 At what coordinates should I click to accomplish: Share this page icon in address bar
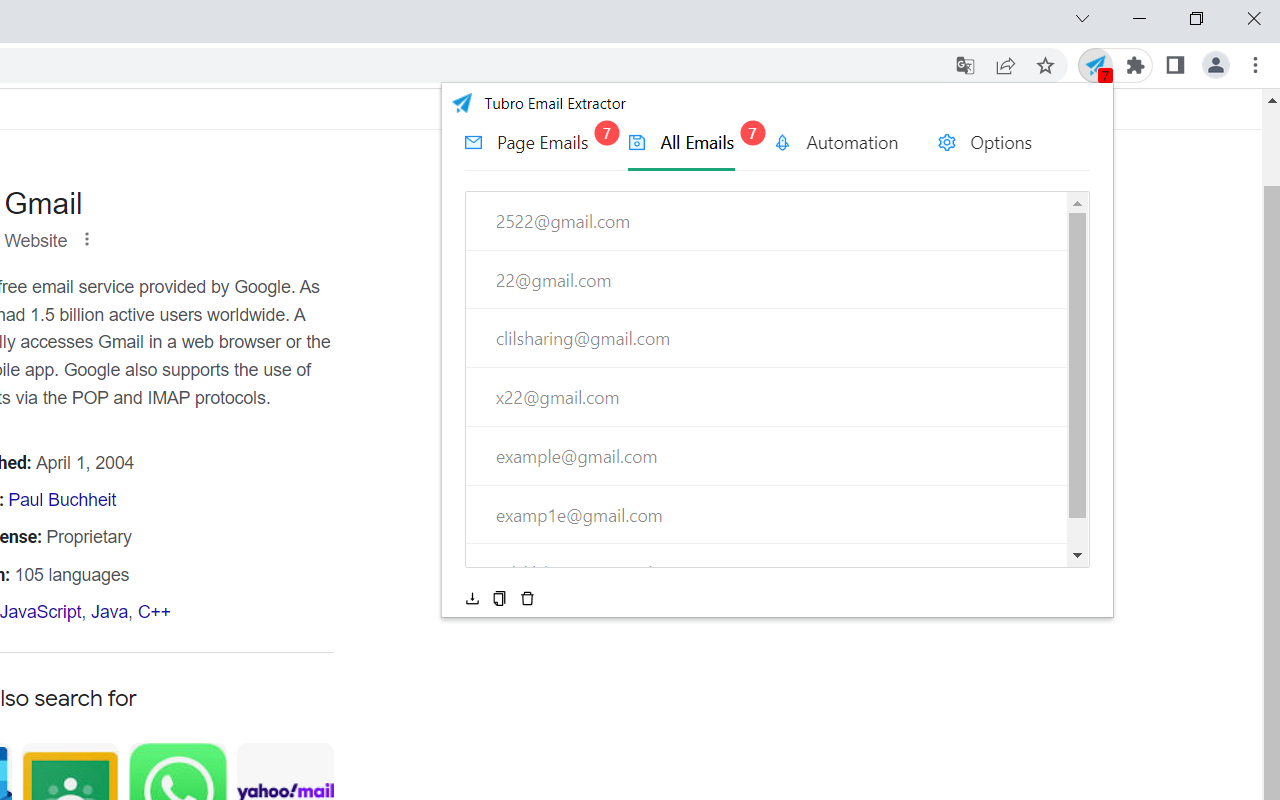click(1005, 66)
